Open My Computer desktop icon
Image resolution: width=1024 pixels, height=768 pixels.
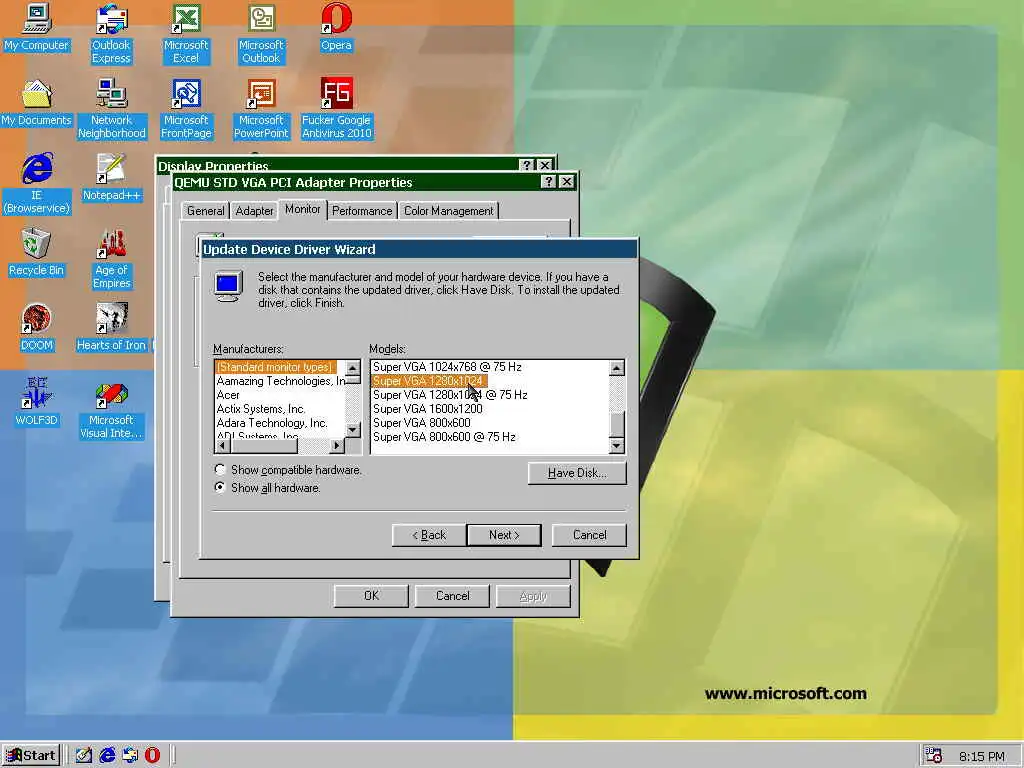[37, 27]
